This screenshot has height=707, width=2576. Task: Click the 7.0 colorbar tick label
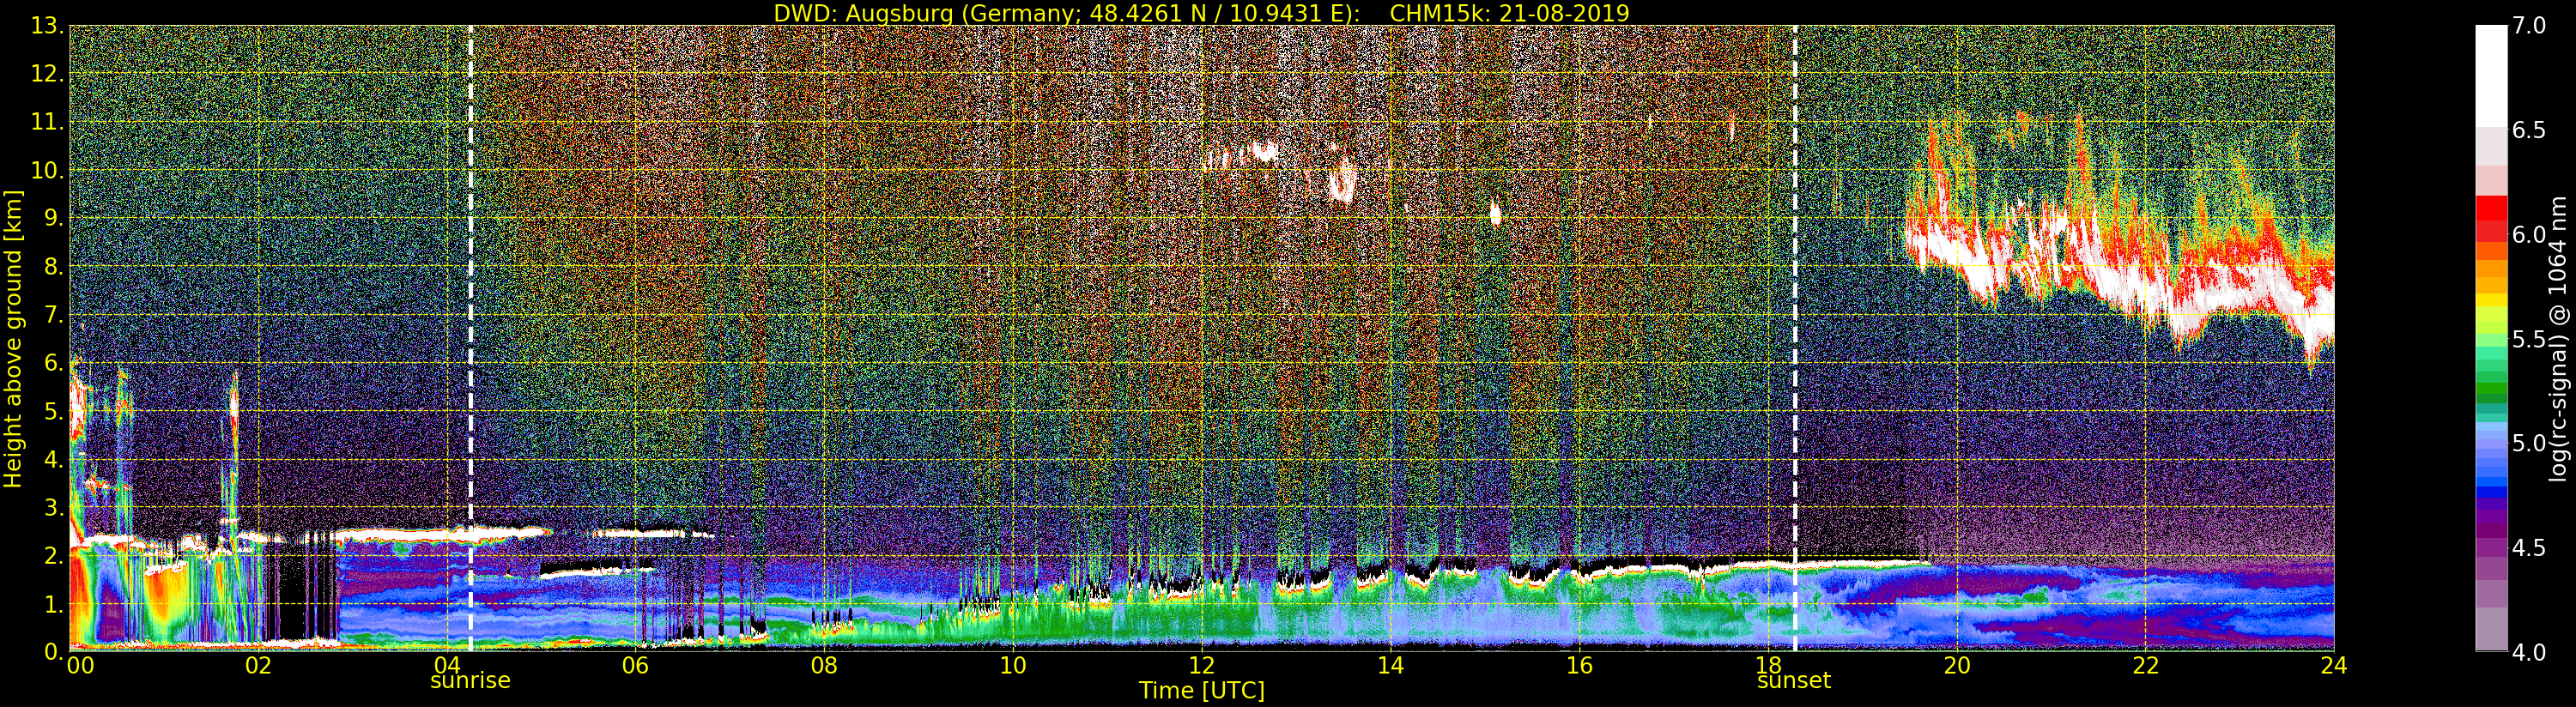2530,26
